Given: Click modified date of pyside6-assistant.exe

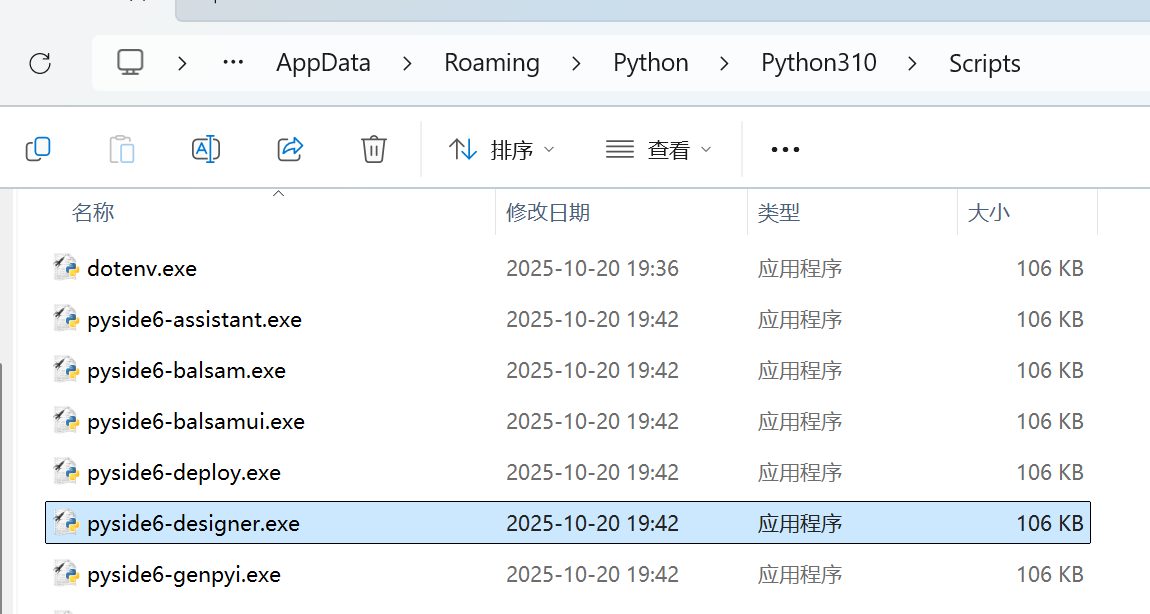Looking at the screenshot, I should pos(593,320).
